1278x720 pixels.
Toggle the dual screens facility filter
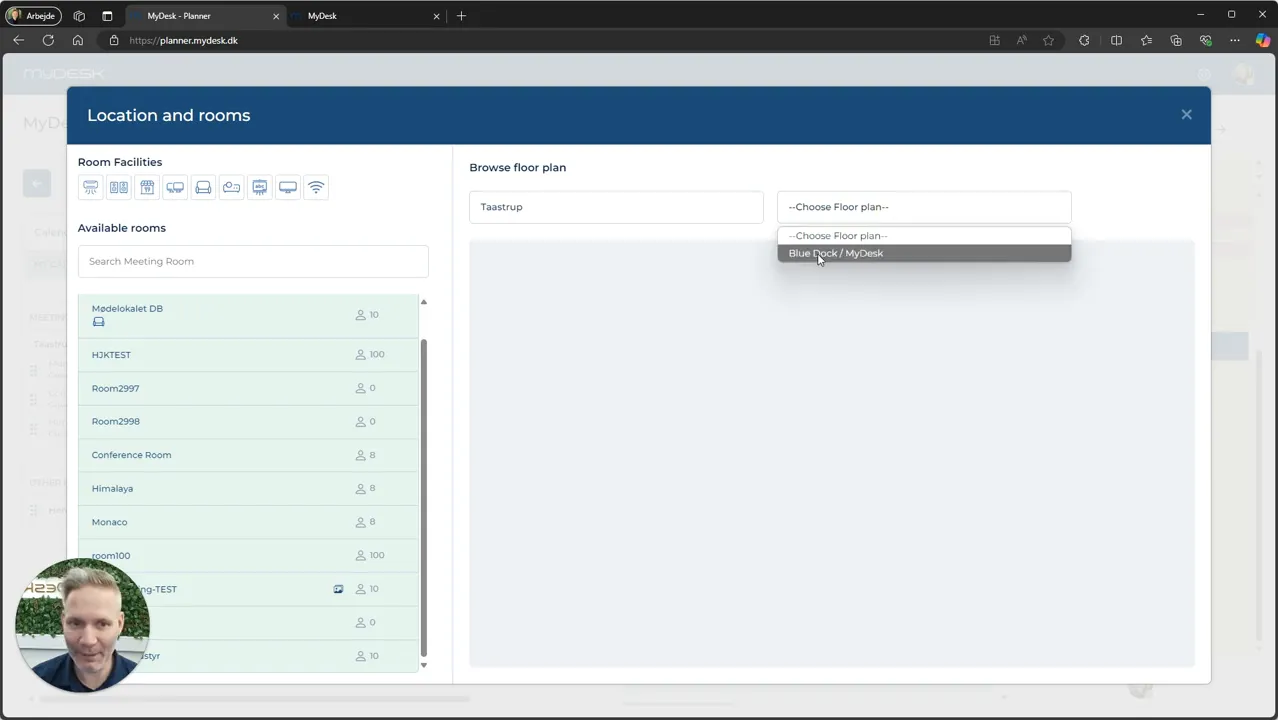[x=175, y=187]
